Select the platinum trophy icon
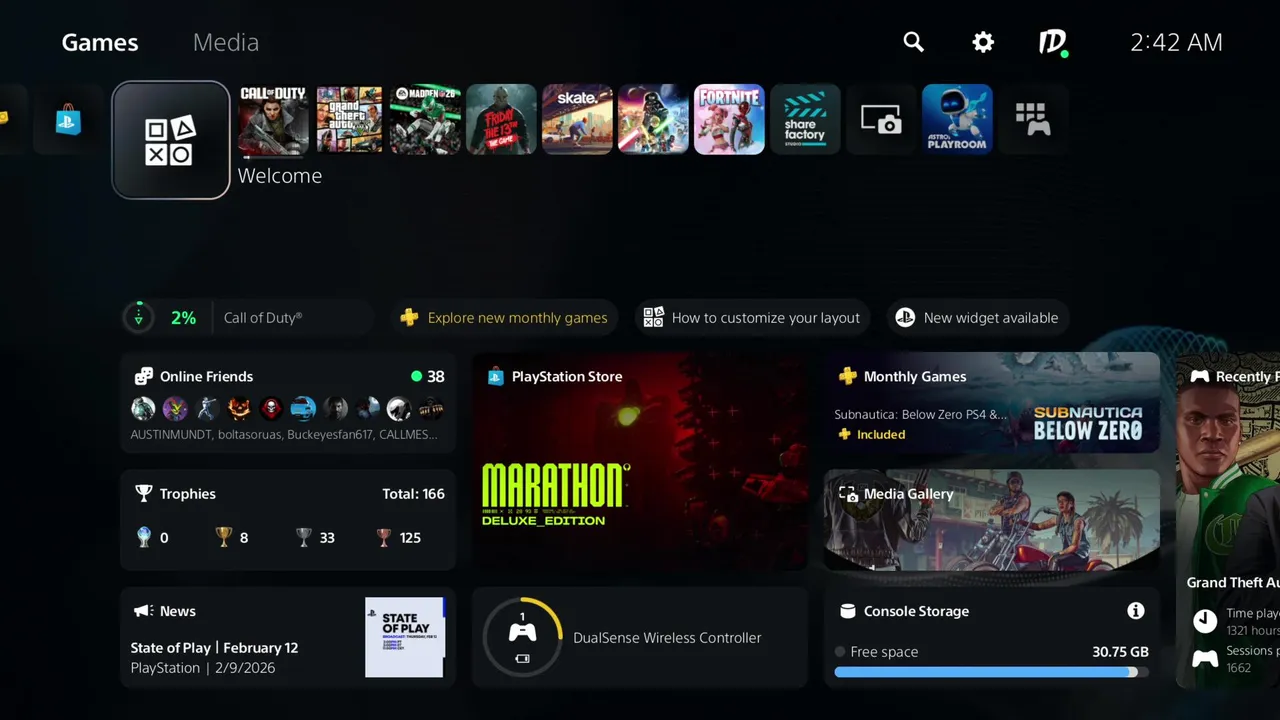The image size is (1280, 720). pos(144,537)
